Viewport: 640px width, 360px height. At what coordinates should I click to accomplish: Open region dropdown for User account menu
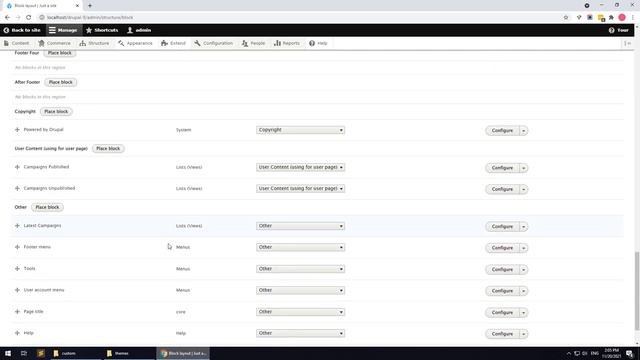300,290
